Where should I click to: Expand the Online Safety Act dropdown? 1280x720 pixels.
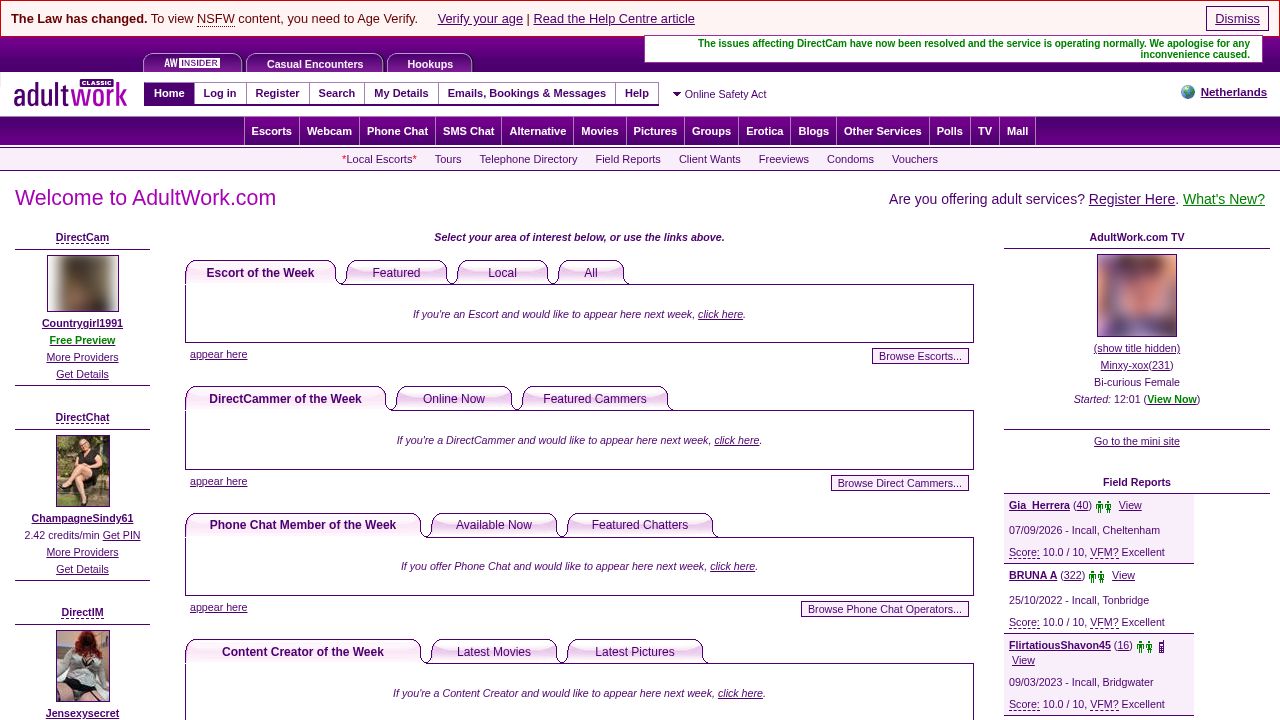pyautogui.click(x=719, y=94)
